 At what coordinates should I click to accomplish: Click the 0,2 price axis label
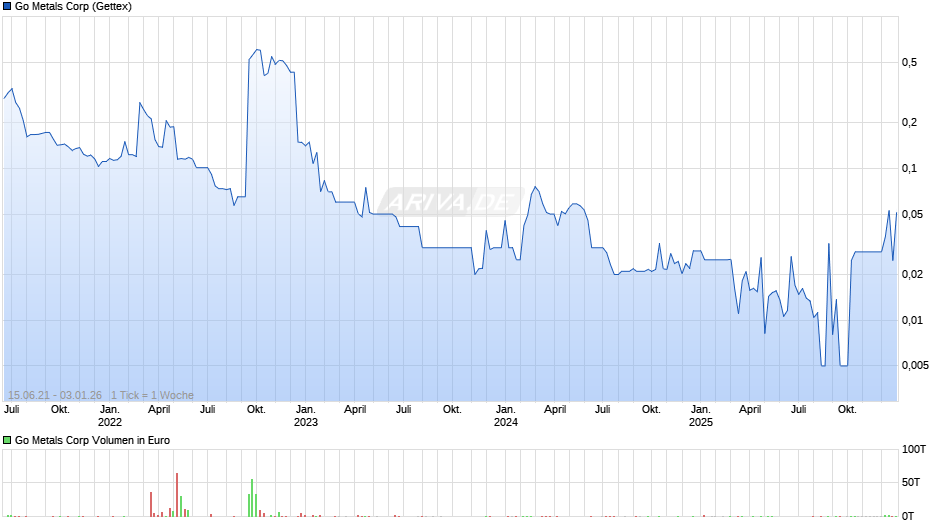909,122
